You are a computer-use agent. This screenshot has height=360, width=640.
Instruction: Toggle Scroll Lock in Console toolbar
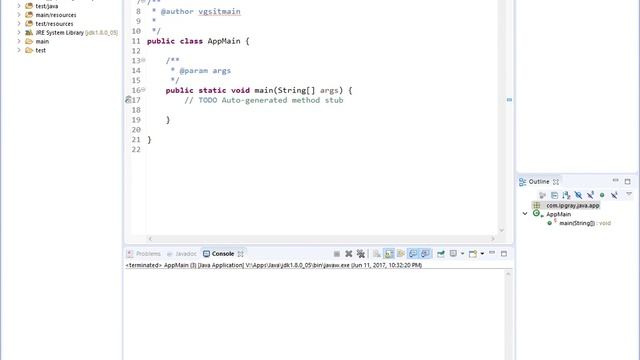pos(389,254)
